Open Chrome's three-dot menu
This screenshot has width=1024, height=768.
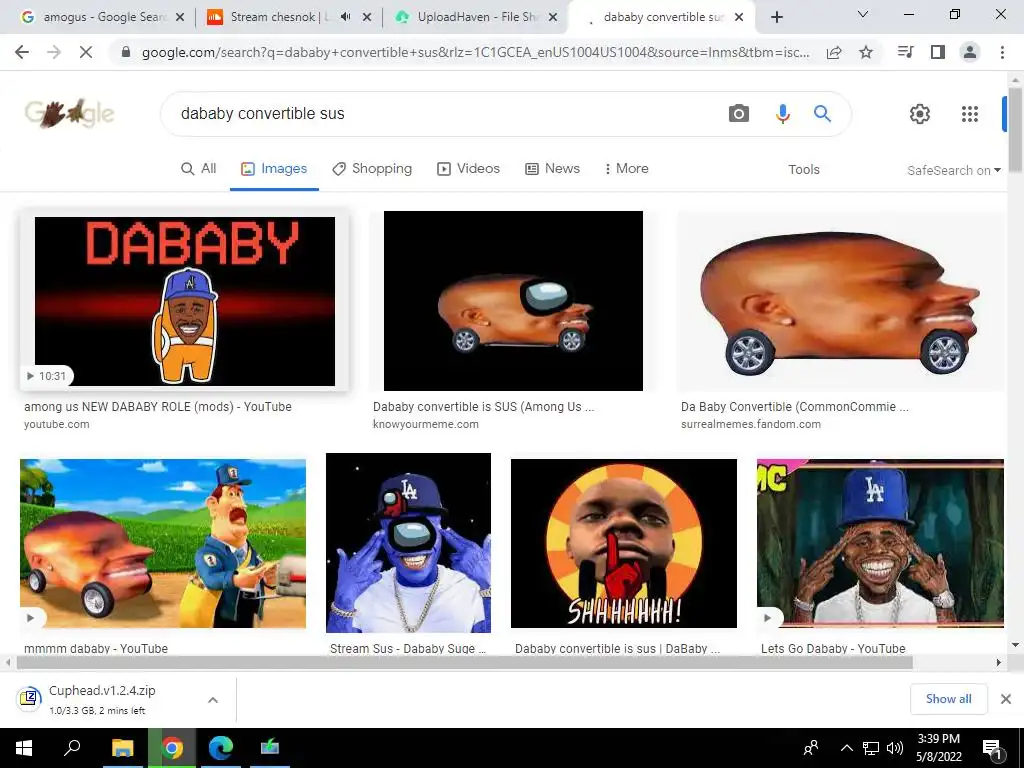(x=1002, y=52)
